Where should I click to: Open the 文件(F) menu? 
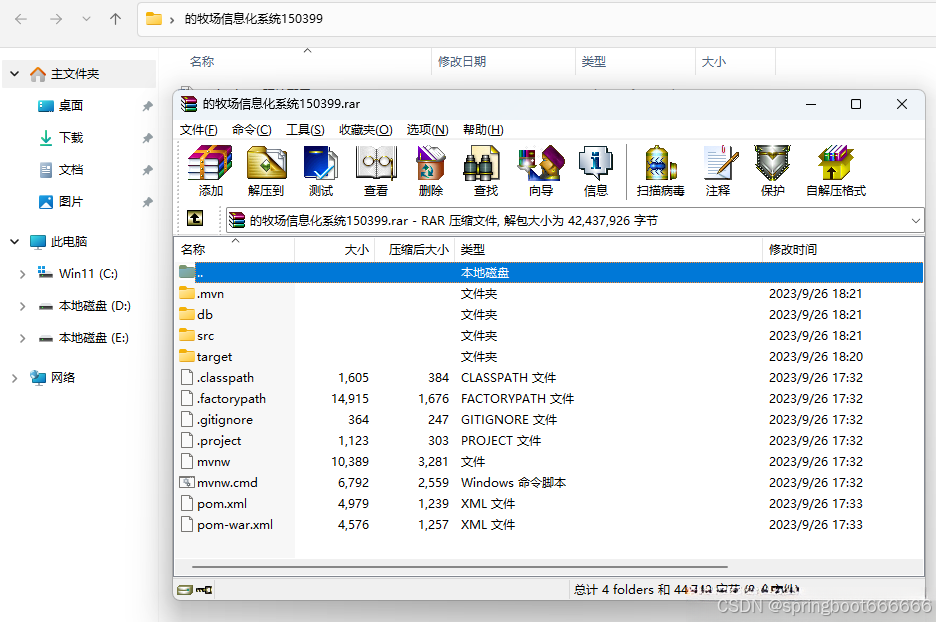click(x=198, y=130)
